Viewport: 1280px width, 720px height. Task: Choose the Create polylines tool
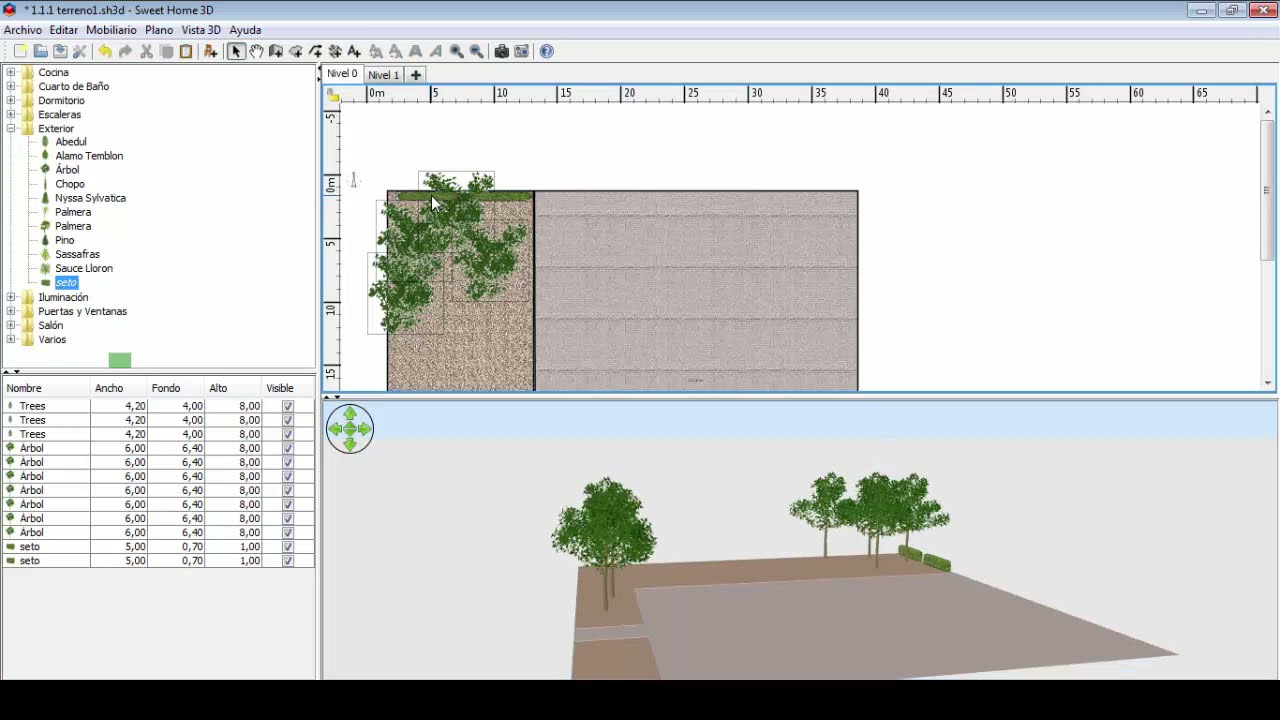(x=316, y=51)
